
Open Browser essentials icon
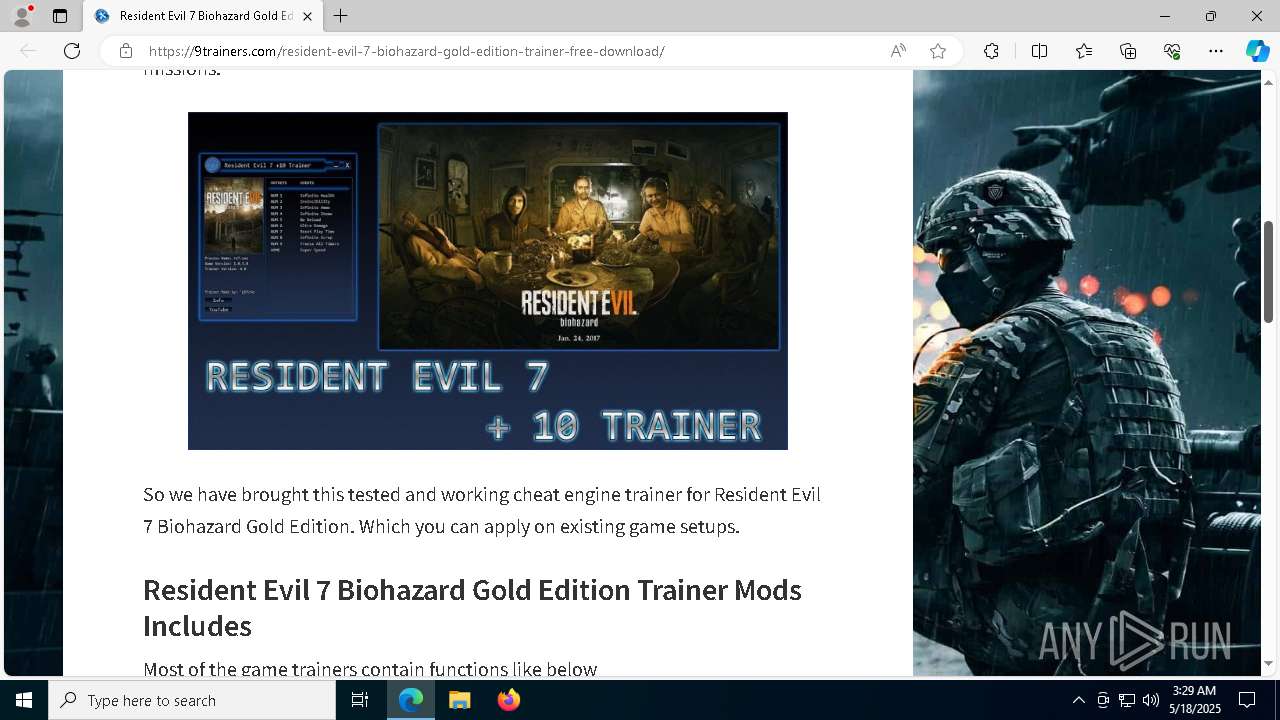click(1172, 51)
